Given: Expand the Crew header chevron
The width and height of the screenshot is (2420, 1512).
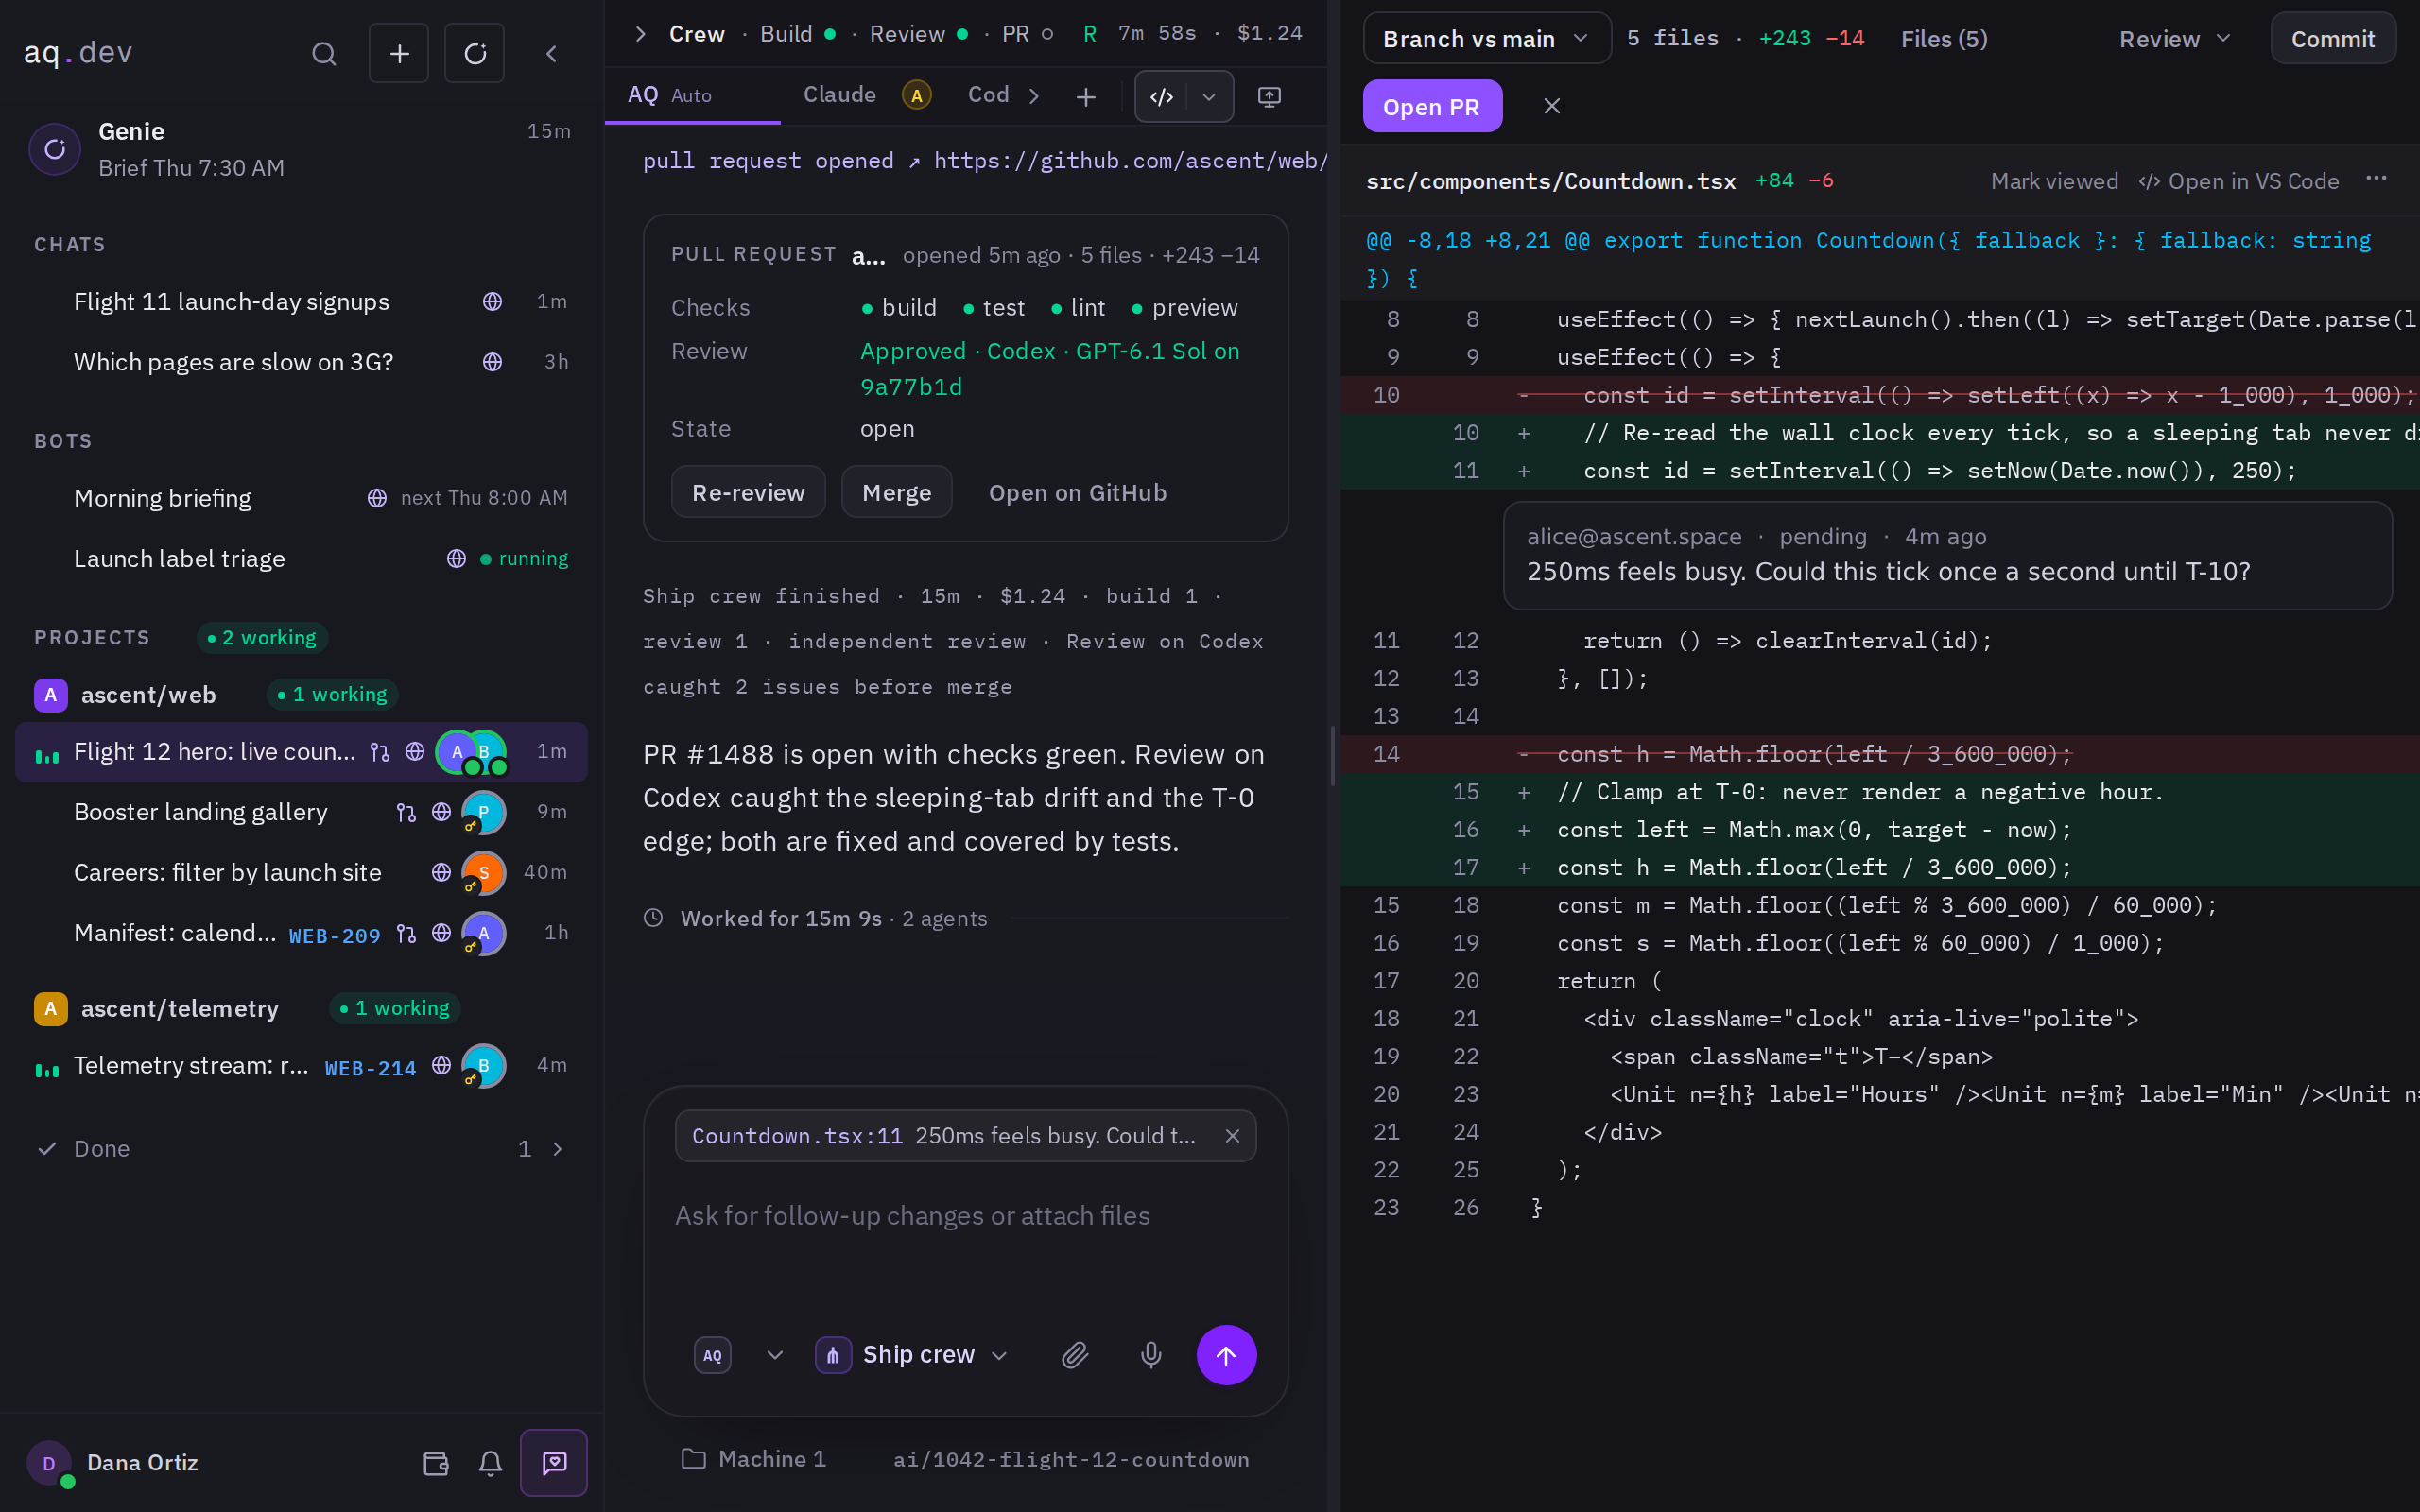Looking at the screenshot, I should coord(640,34).
